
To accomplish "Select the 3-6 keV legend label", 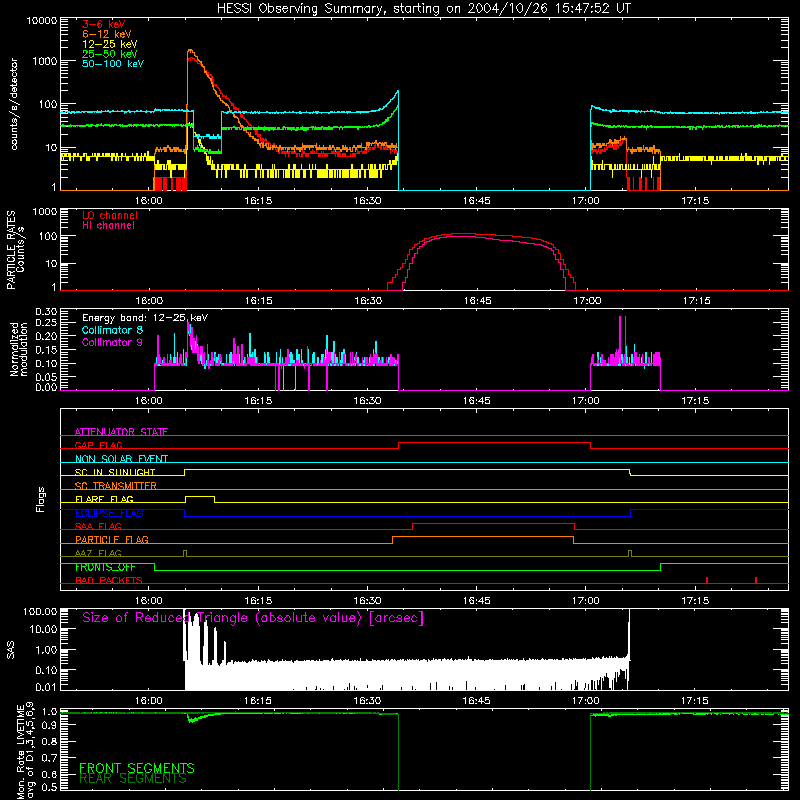I will click(104, 24).
